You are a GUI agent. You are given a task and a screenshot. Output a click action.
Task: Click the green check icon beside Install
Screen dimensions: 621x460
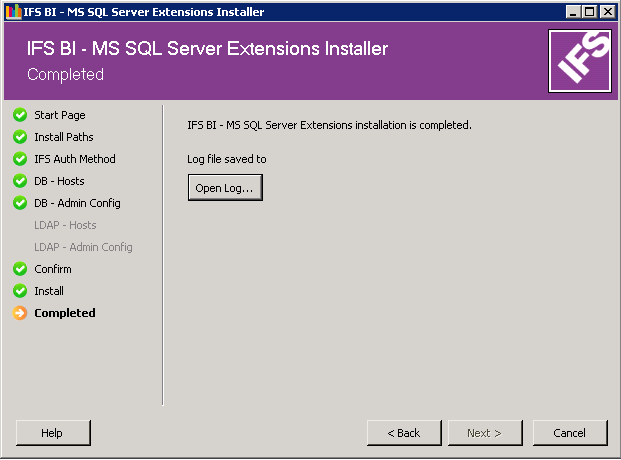point(20,291)
